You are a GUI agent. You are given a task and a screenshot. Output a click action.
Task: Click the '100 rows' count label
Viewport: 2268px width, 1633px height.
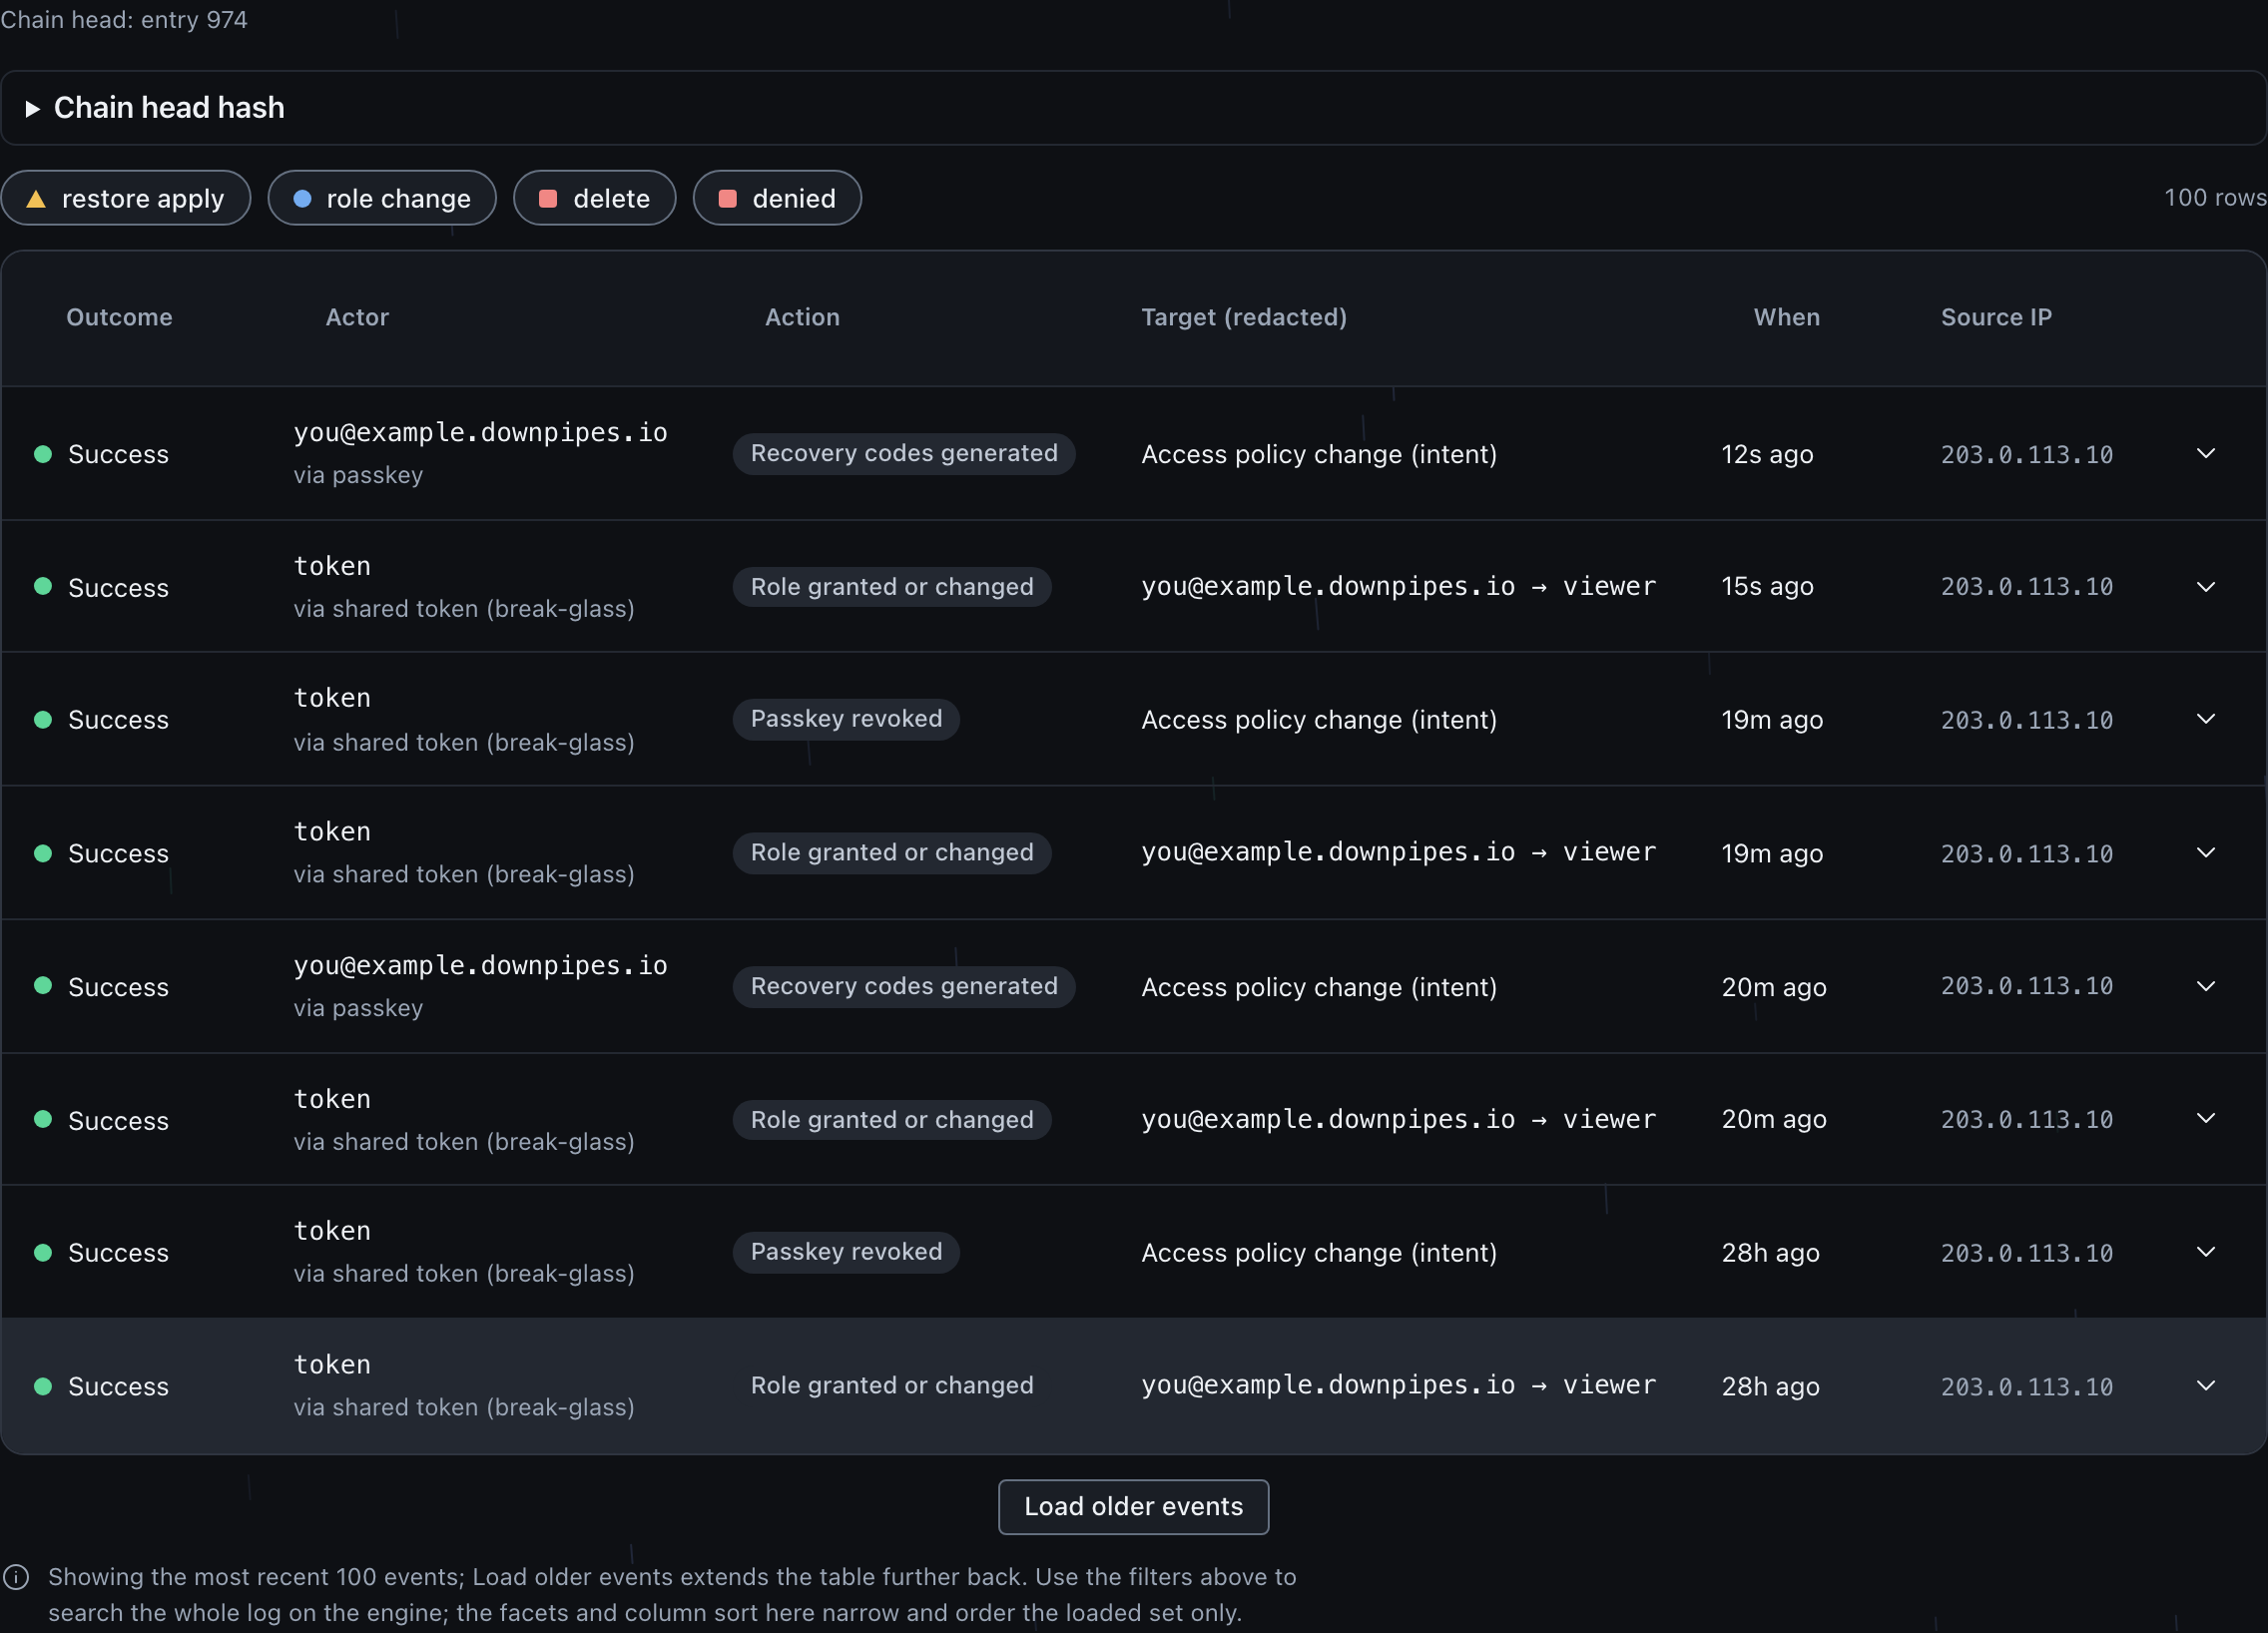pyautogui.click(x=2215, y=197)
